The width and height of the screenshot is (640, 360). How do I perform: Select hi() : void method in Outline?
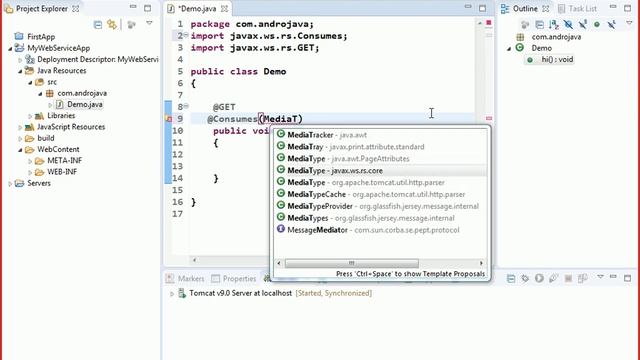[x=550, y=60]
